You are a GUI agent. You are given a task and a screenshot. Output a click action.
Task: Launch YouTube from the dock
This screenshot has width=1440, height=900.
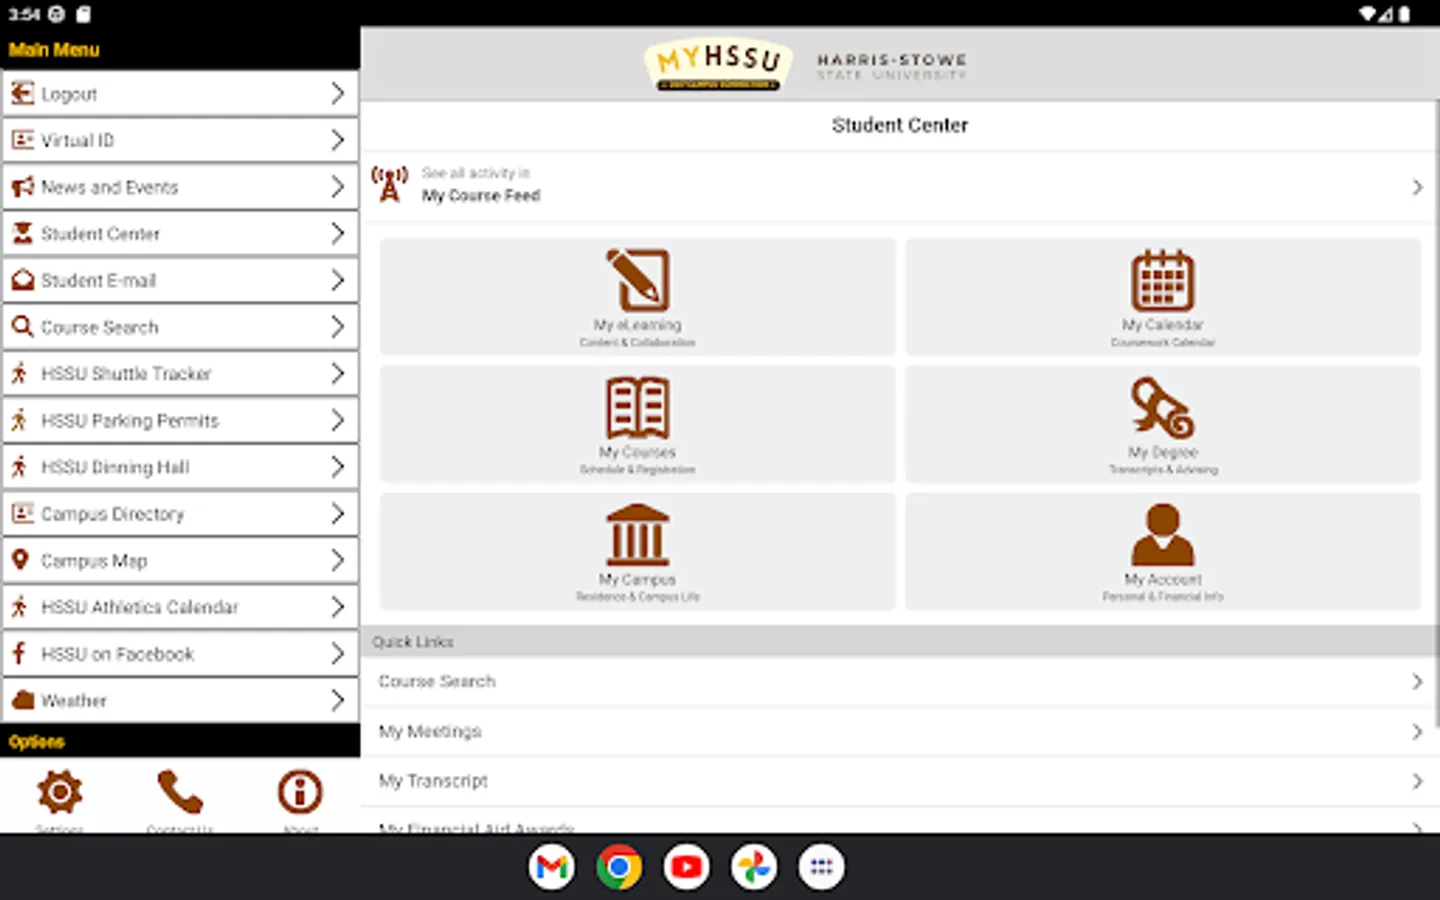point(687,867)
